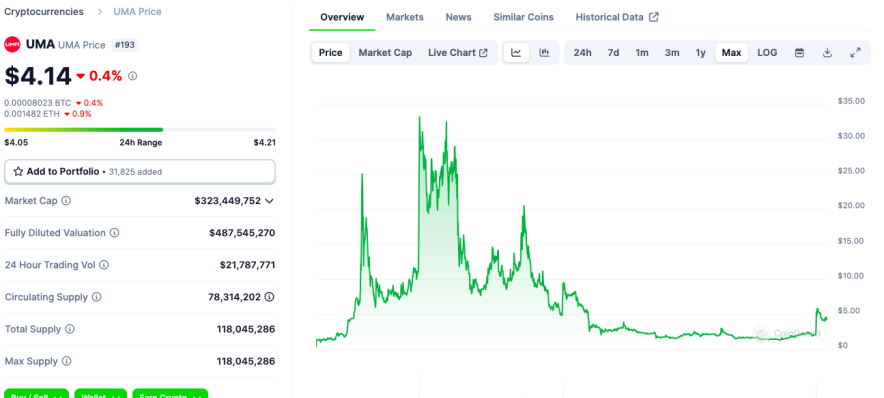Click the highest peak of the price chart
This screenshot has height=398, width=884.
419,118
